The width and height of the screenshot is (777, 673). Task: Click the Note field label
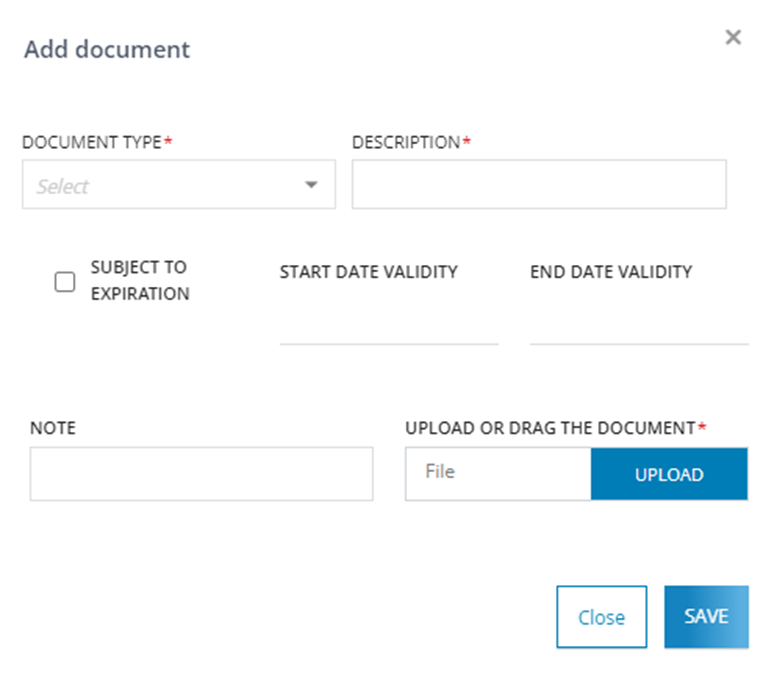point(53,428)
